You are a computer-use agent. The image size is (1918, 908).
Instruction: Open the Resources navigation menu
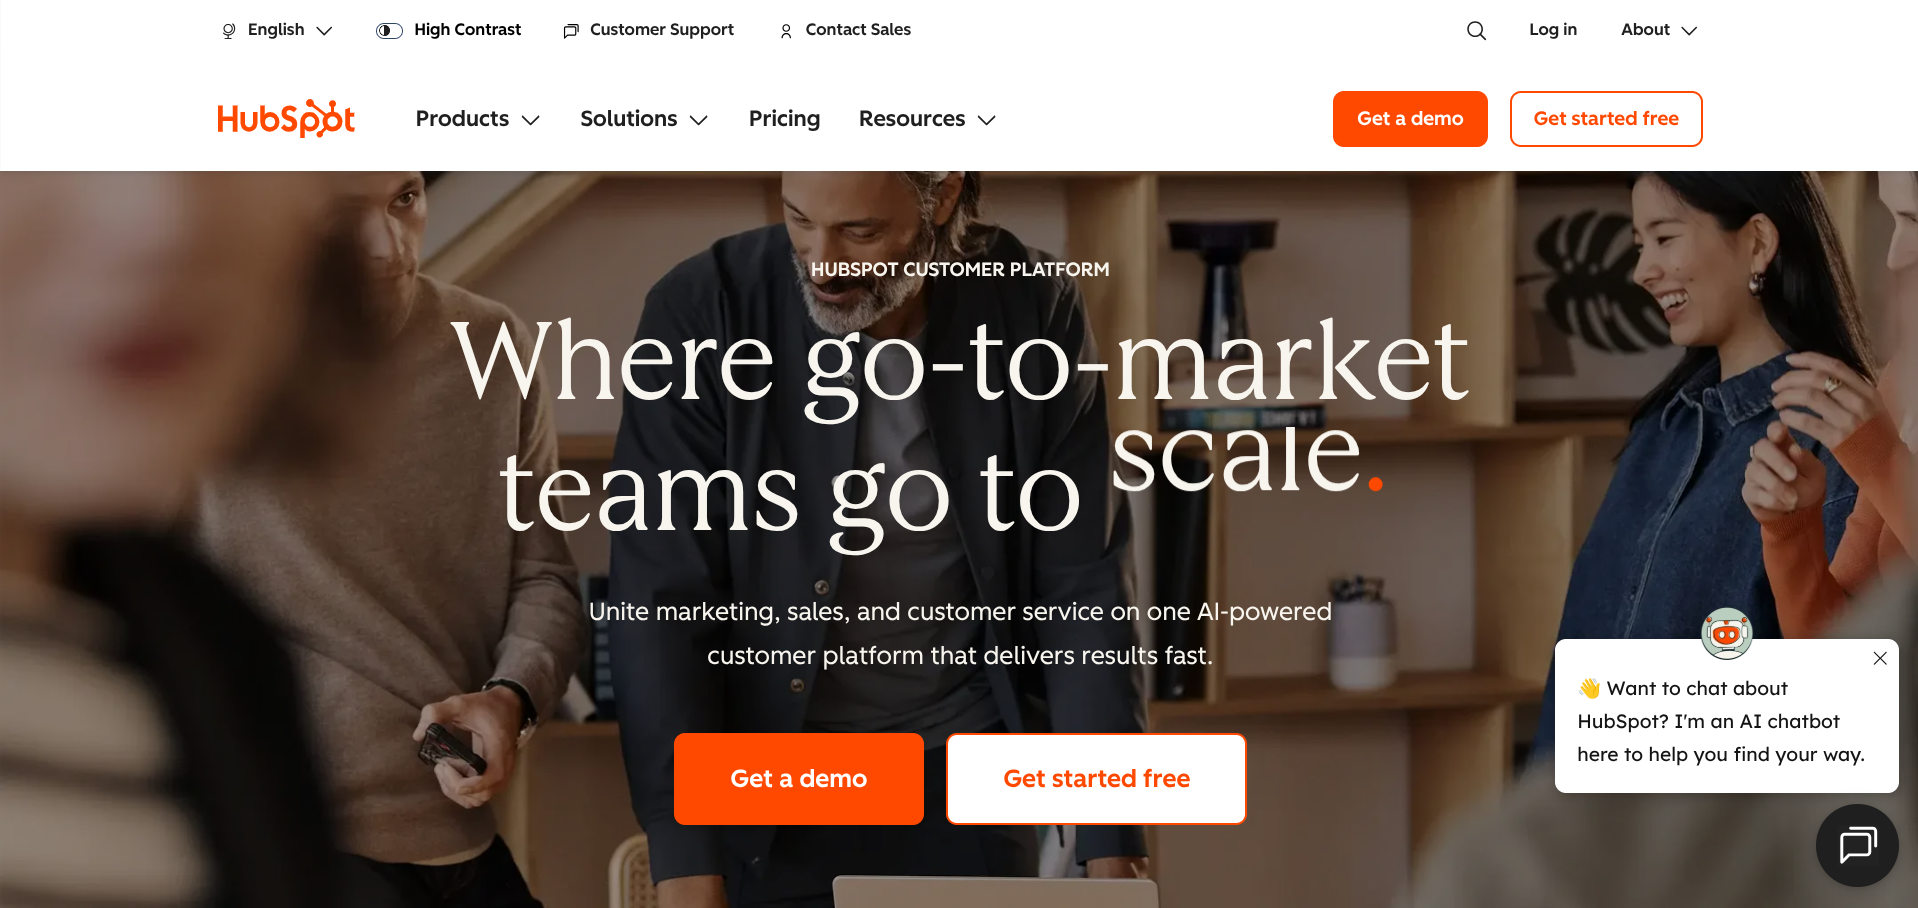click(x=927, y=119)
